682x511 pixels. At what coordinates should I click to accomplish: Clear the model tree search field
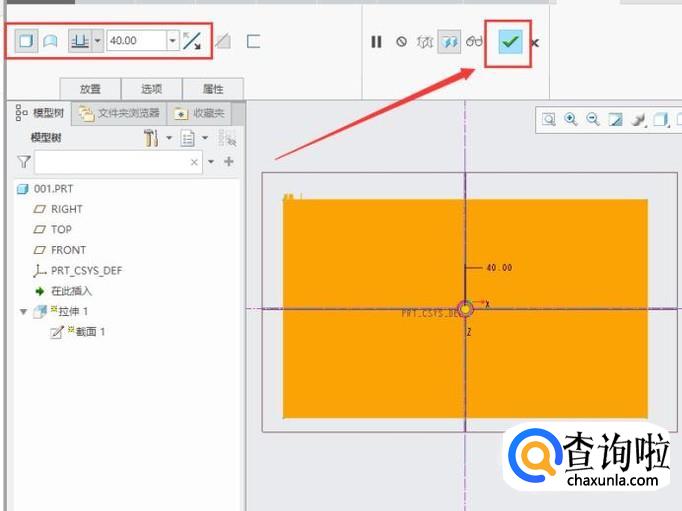194,162
